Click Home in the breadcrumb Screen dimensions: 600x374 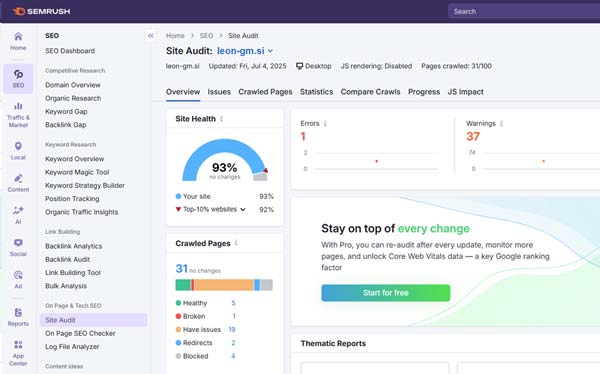175,36
